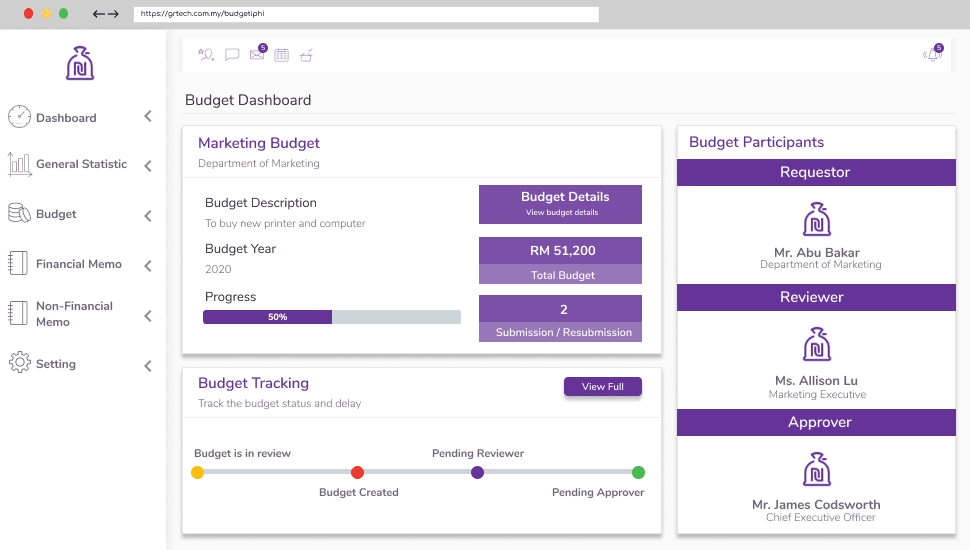Click the Chief Executive Officer label
Image resolution: width=970 pixels, height=550 pixels.
(820, 517)
